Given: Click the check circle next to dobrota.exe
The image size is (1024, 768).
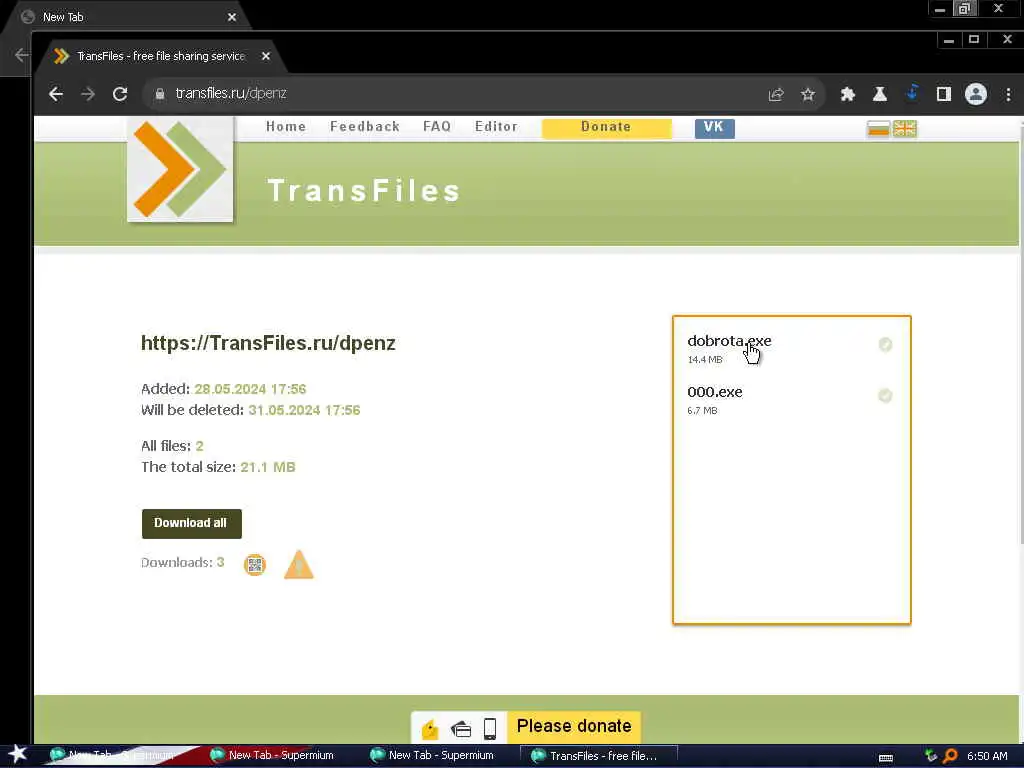Looking at the screenshot, I should click(x=885, y=344).
